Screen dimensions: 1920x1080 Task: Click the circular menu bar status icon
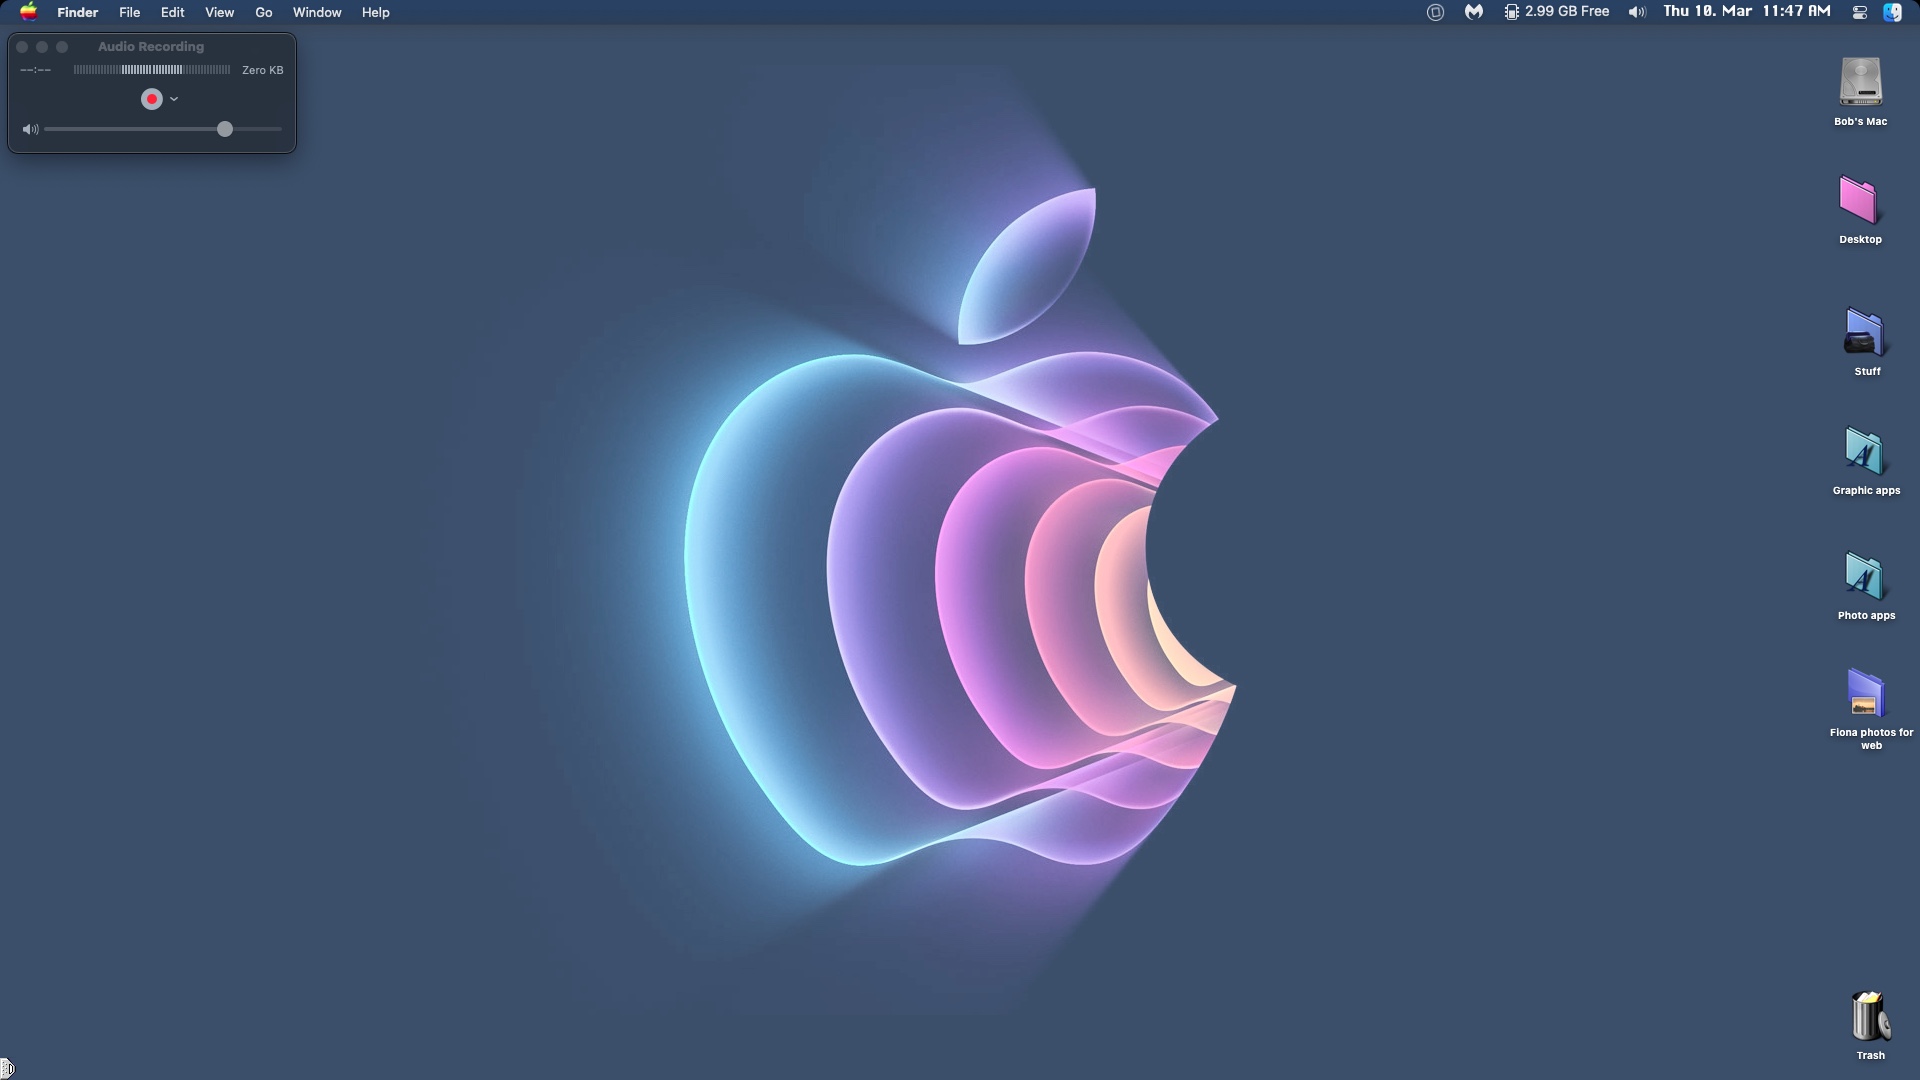click(x=1435, y=12)
